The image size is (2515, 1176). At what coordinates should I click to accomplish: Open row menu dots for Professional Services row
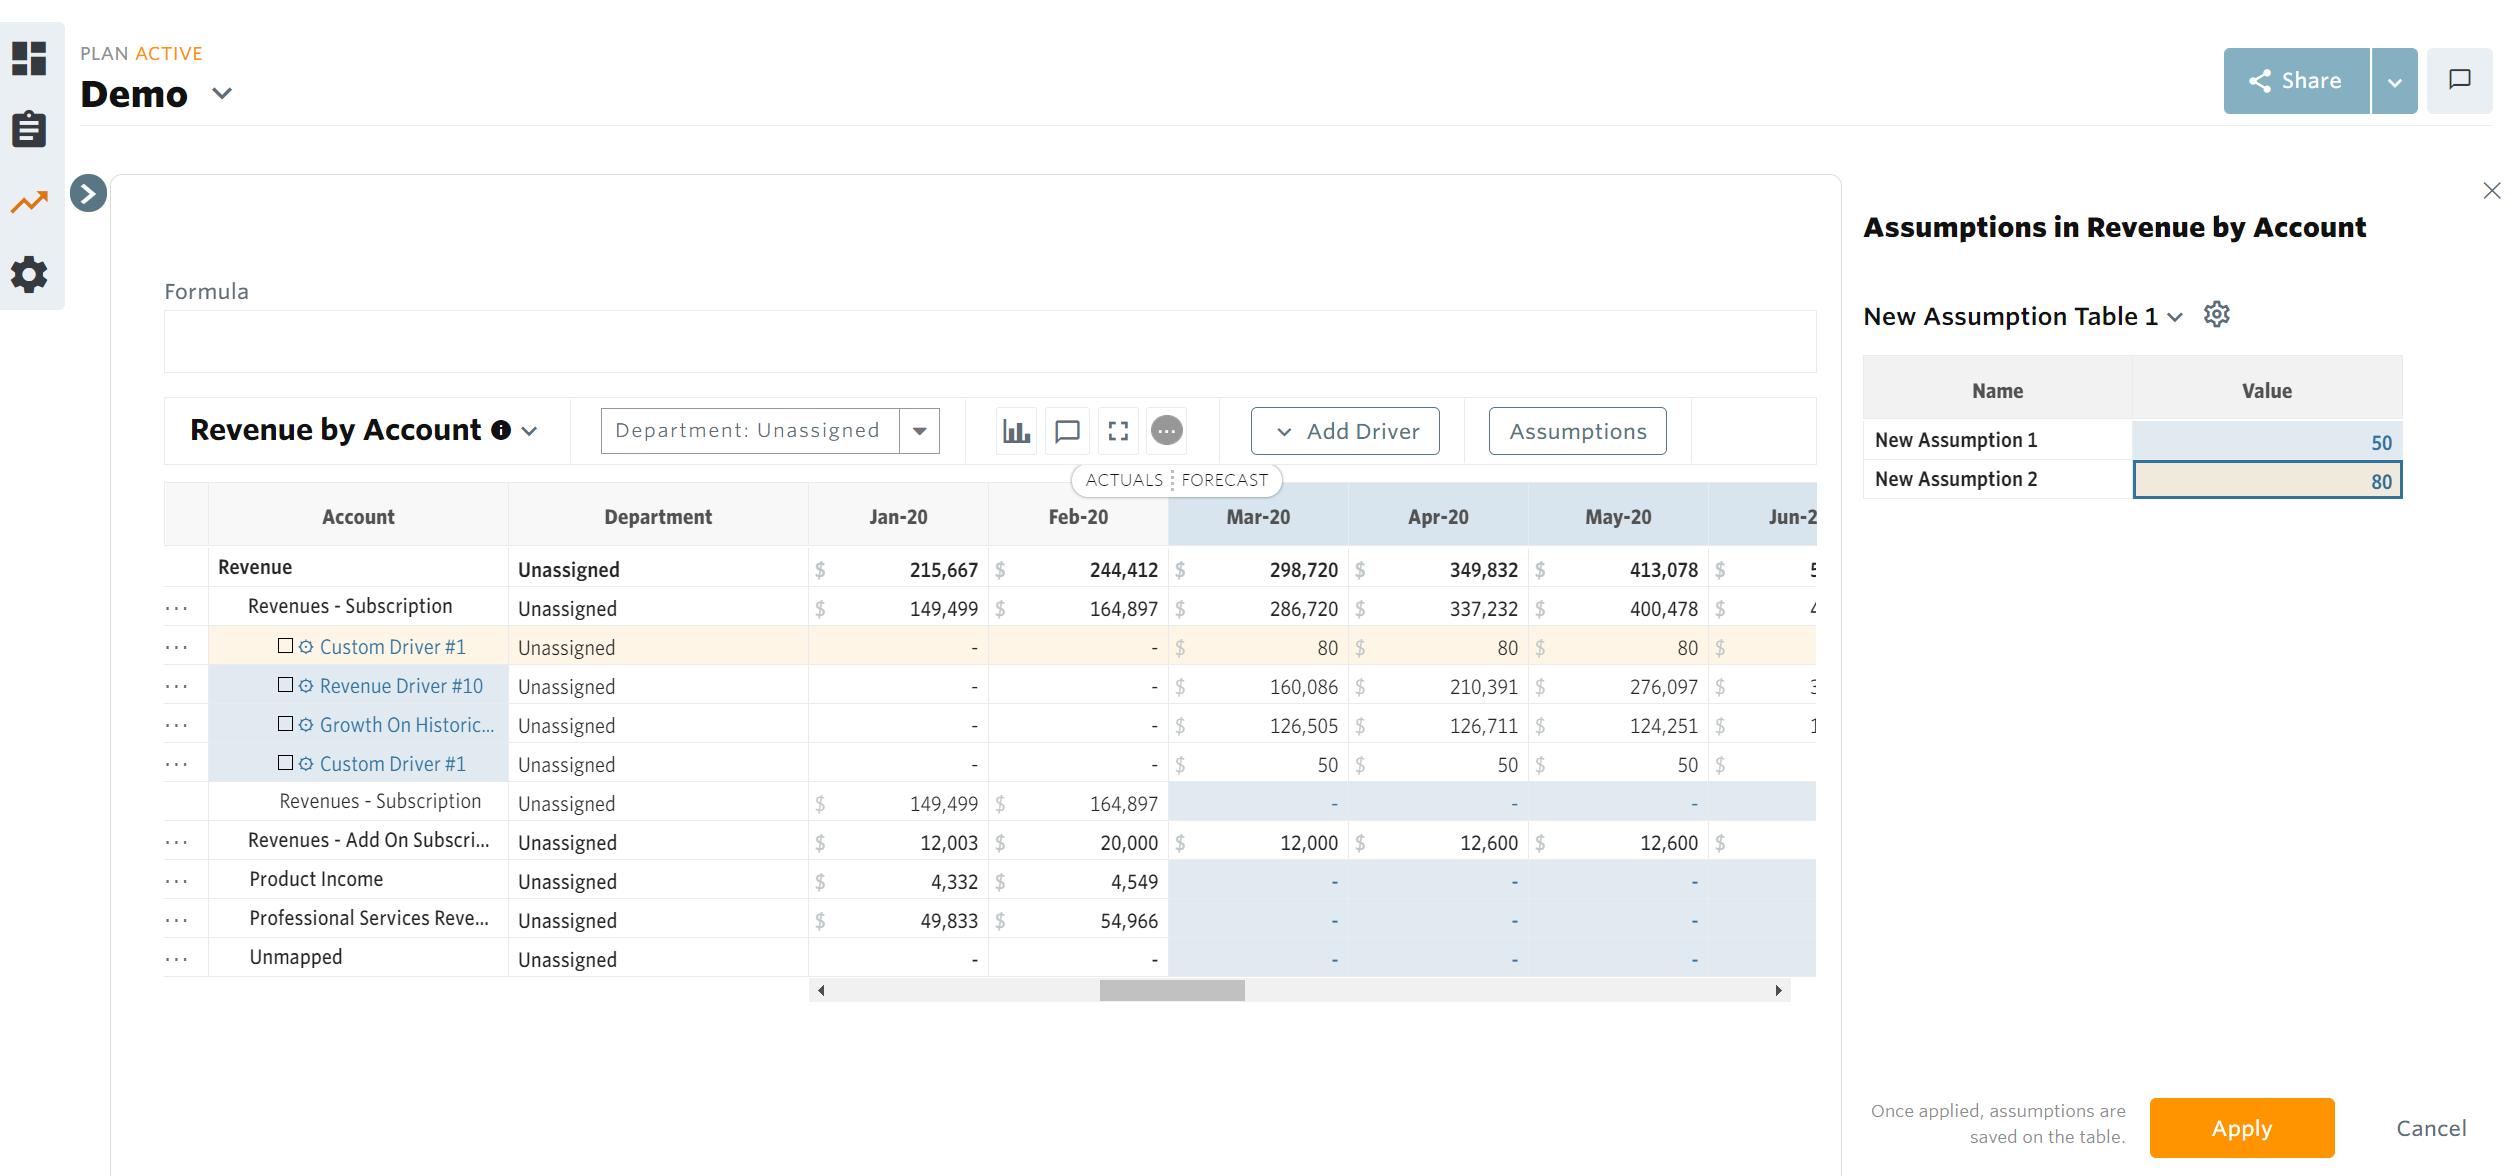(177, 920)
